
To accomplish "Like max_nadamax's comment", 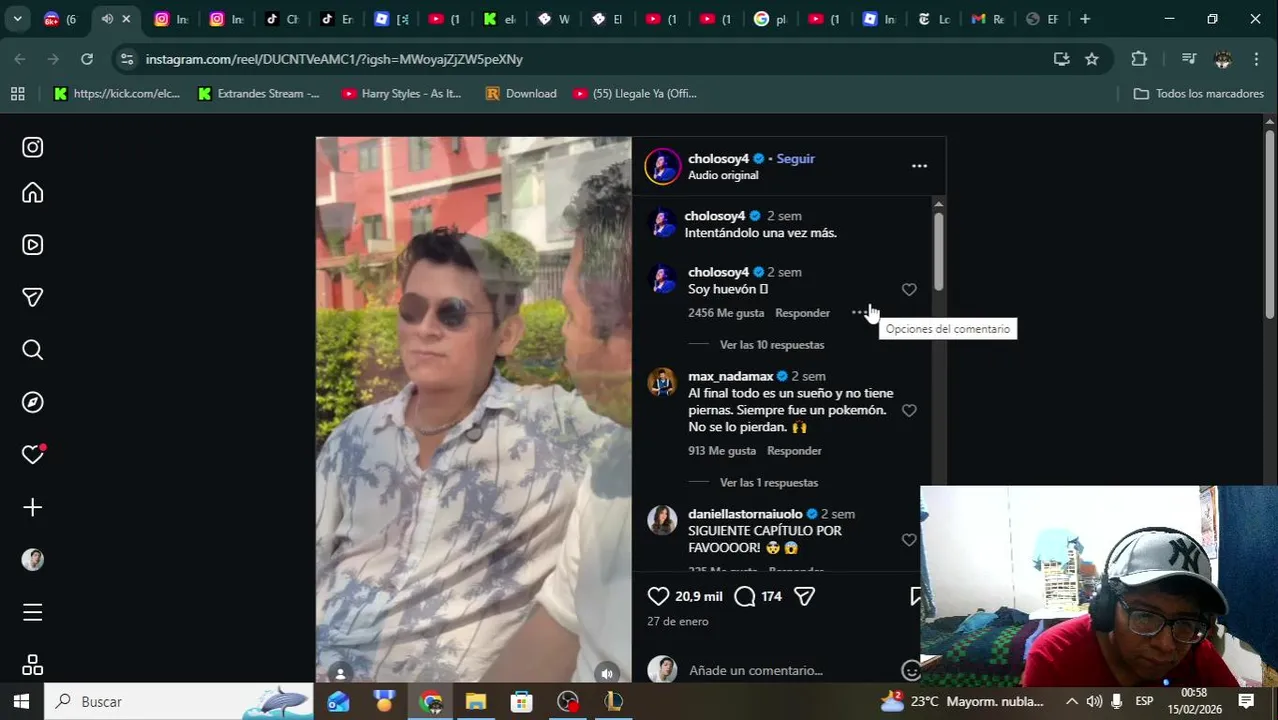I will (909, 410).
